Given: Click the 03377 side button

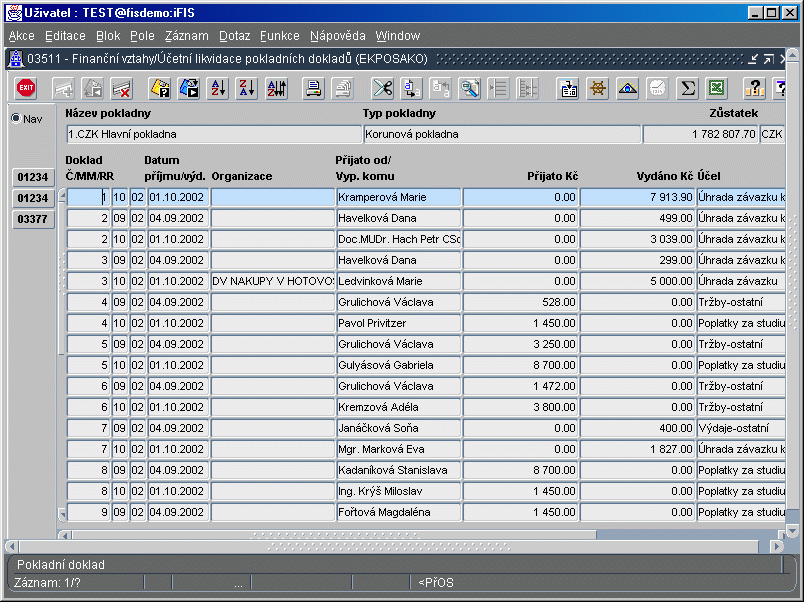Looking at the screenshot, I should pos(33,219).
